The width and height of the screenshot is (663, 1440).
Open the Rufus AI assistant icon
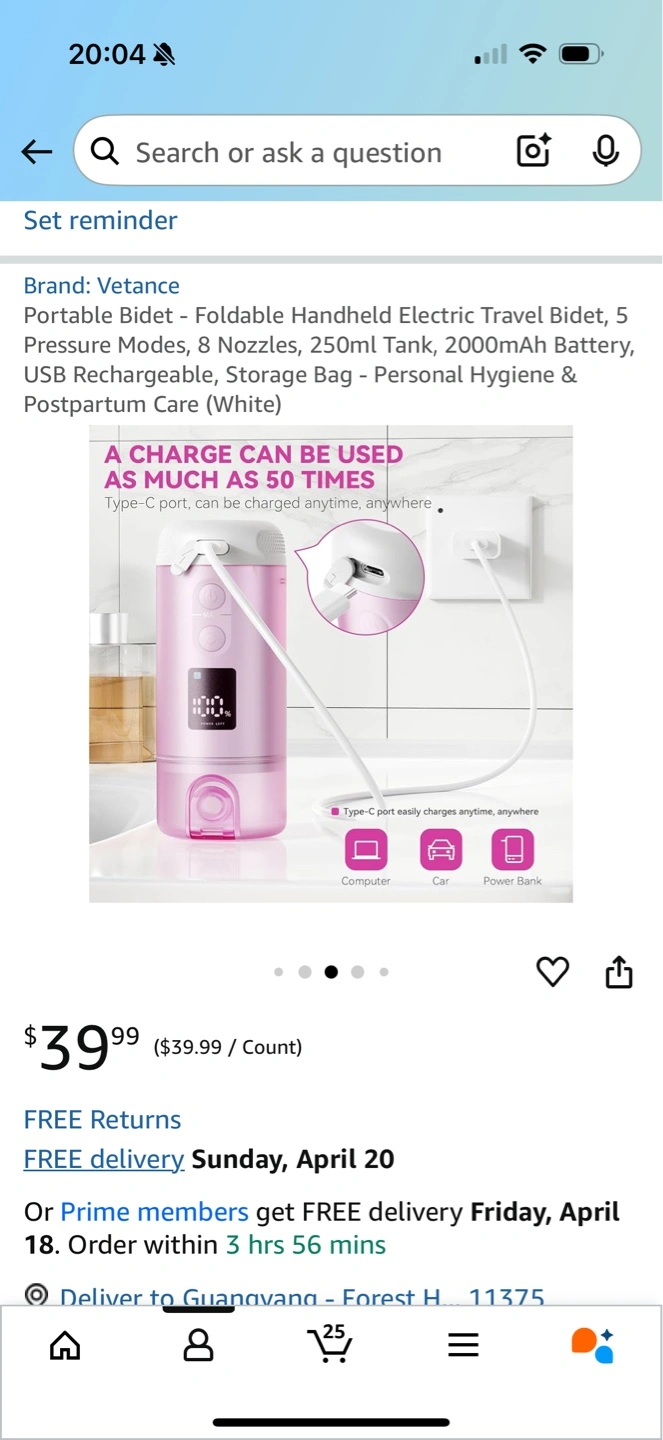point(592,1345)
